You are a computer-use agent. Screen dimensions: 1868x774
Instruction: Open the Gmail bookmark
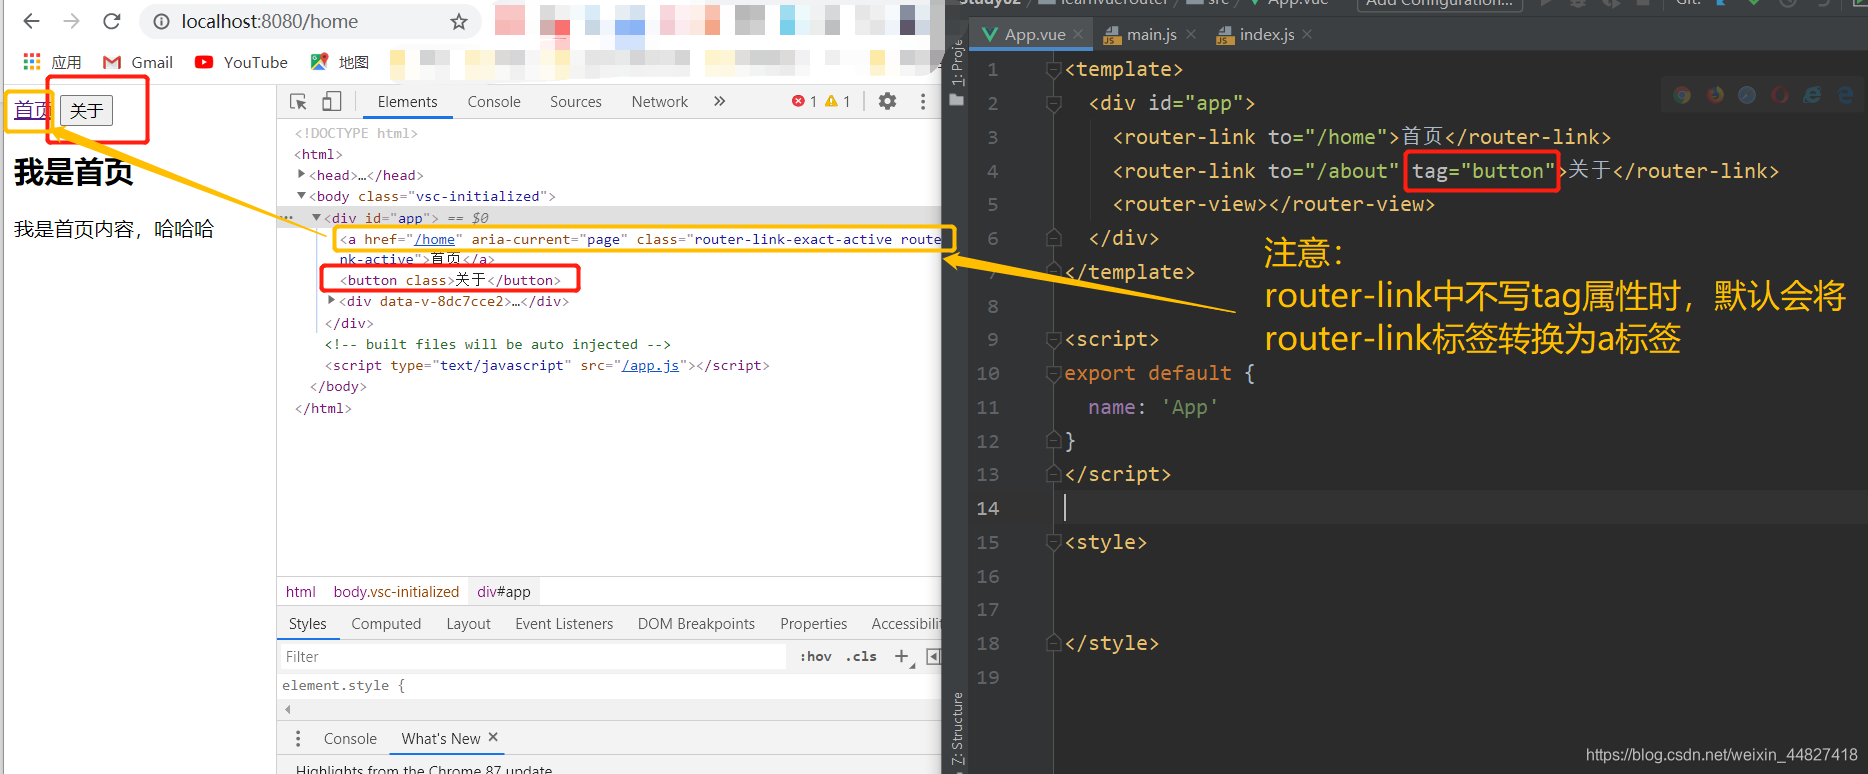[x=138, y=62]
